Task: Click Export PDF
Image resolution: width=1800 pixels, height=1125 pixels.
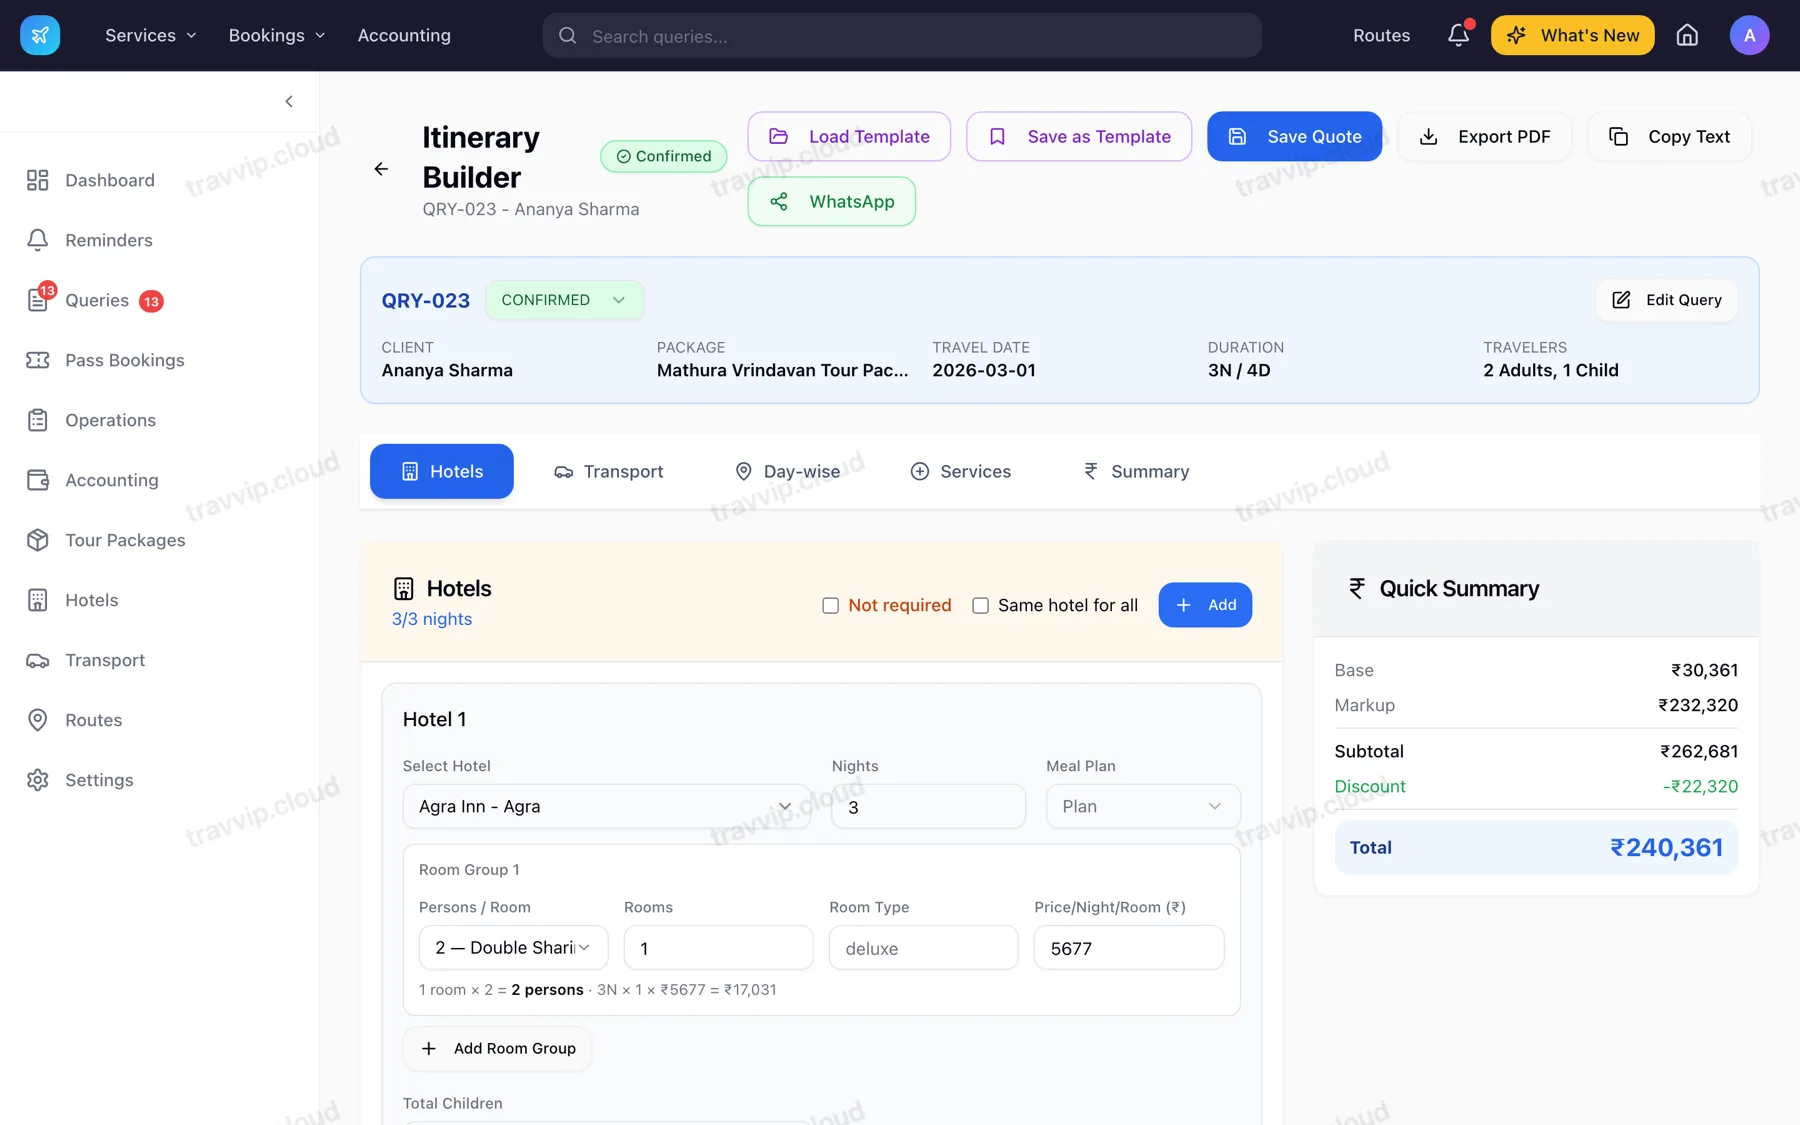Action: tap(1485, 136)
